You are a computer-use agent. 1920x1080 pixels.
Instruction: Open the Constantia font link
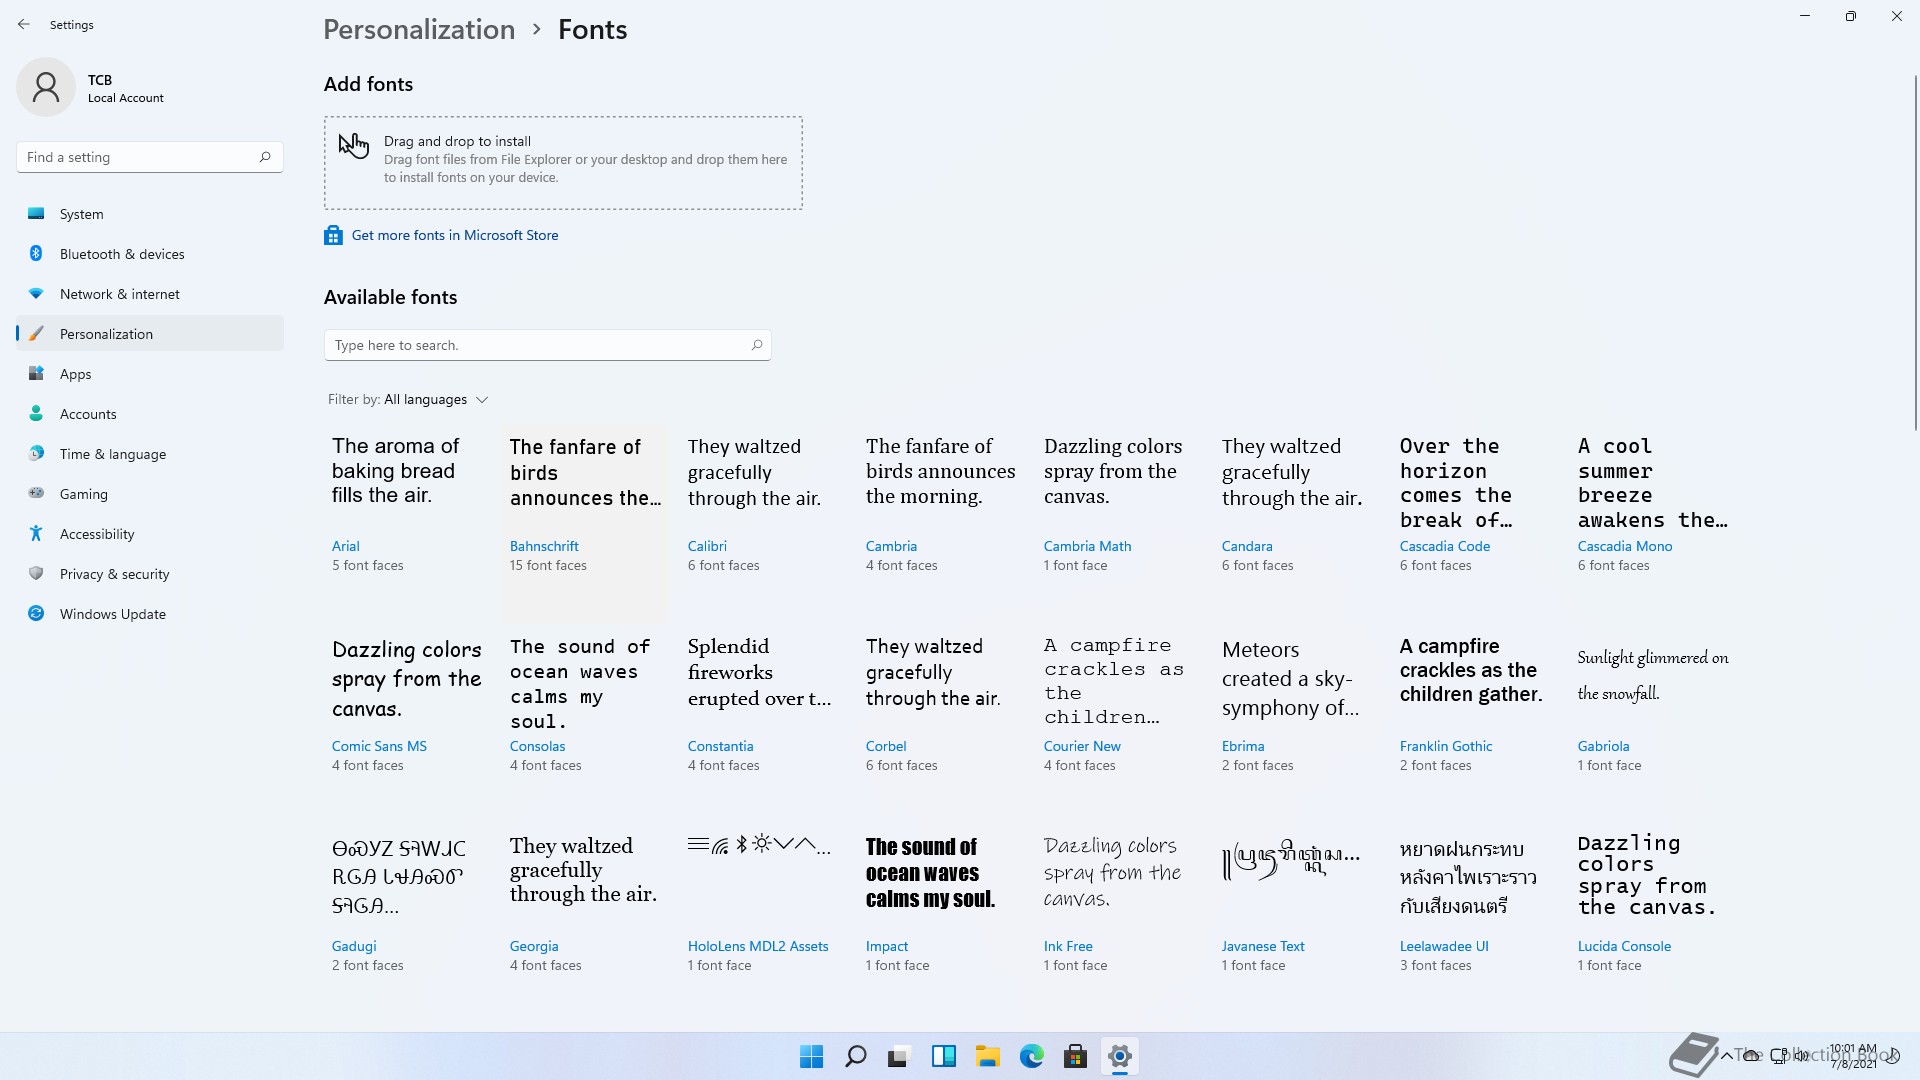(x=720, y=746)
